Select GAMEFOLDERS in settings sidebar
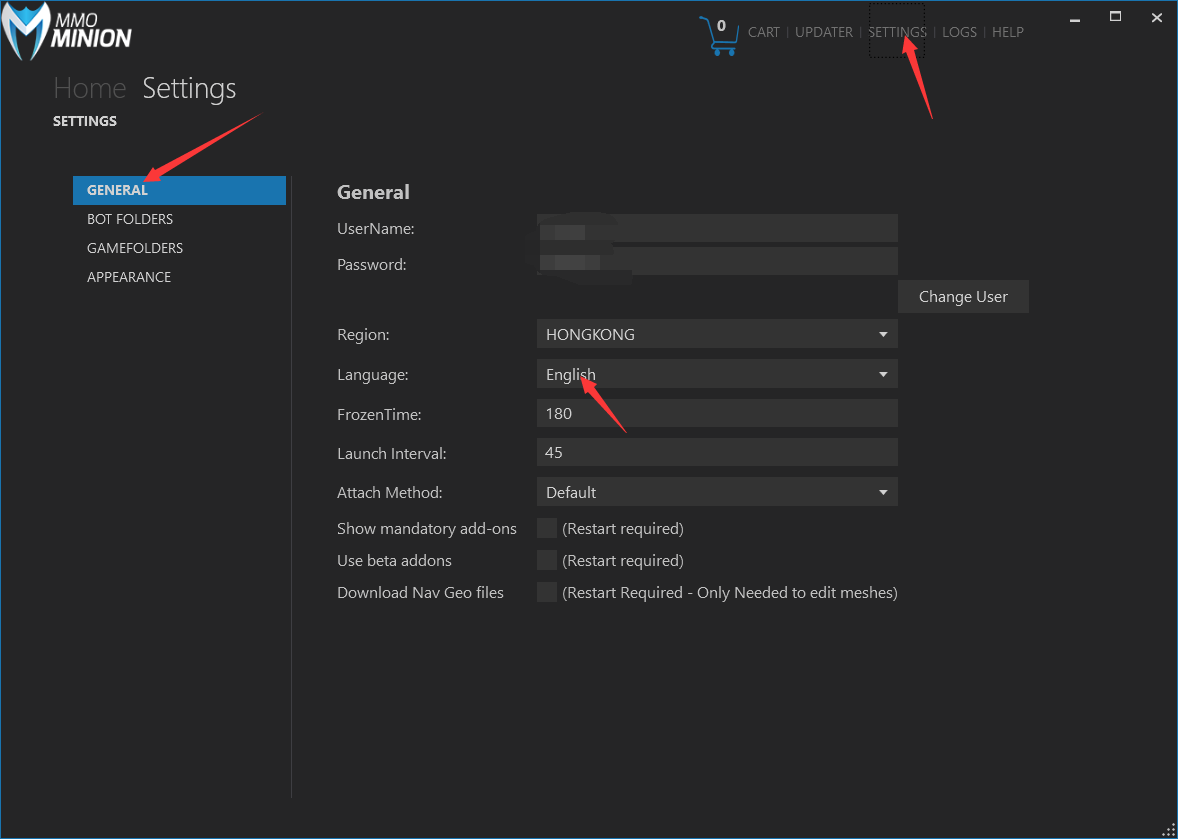The height and width of the screenshot is (839, 1178). click(135, 248)
